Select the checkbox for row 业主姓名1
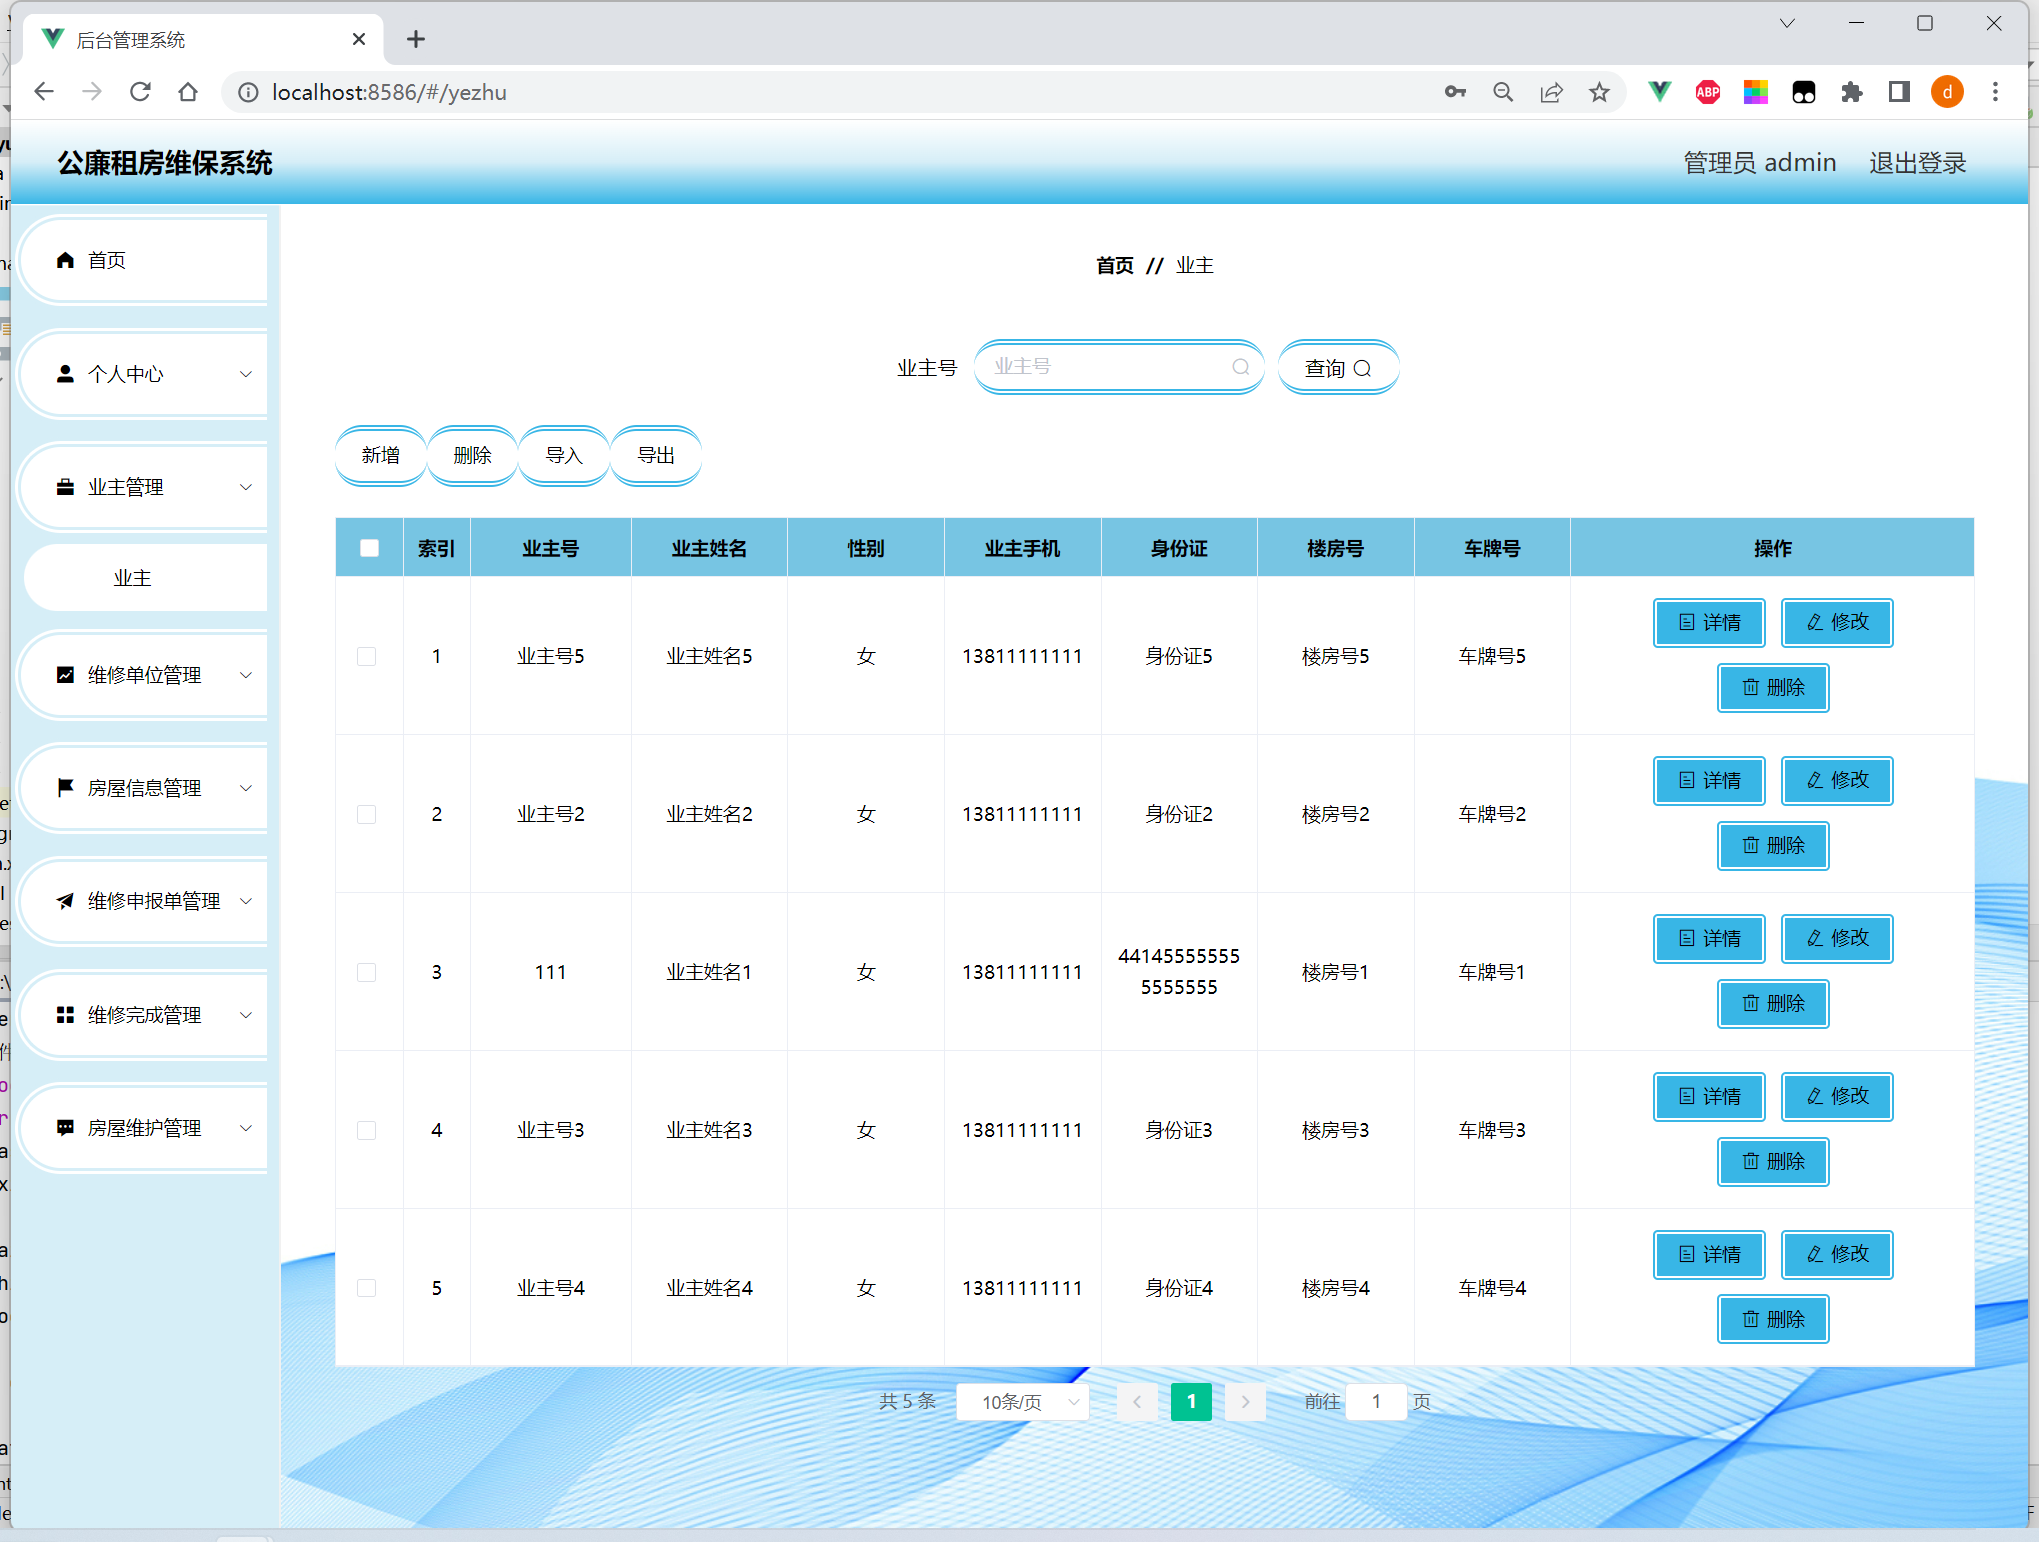 pyautogui.click(x=367, y=972)
